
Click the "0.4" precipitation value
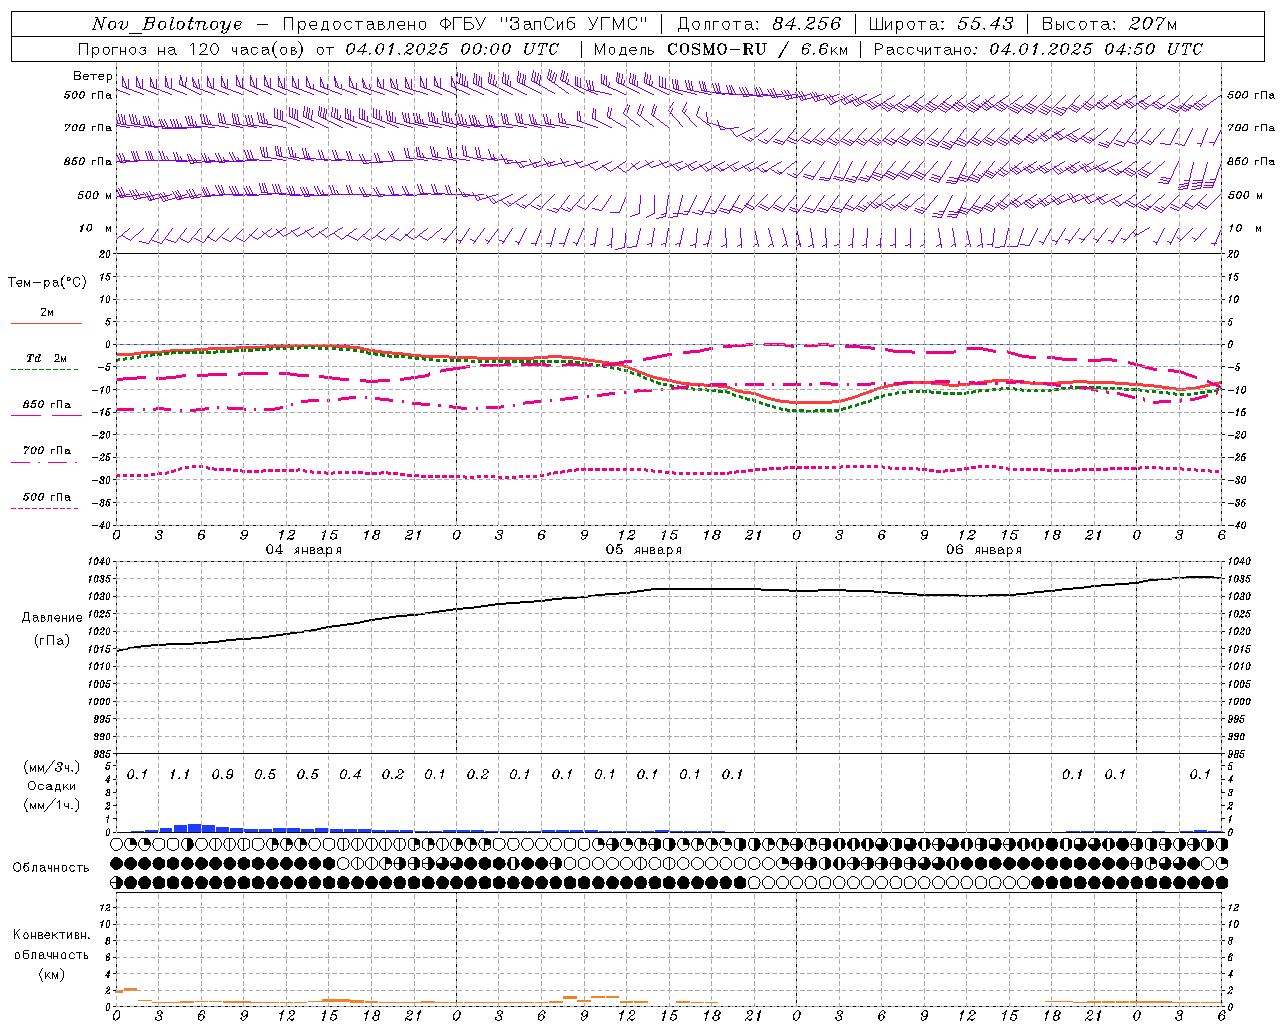point(350,775)
